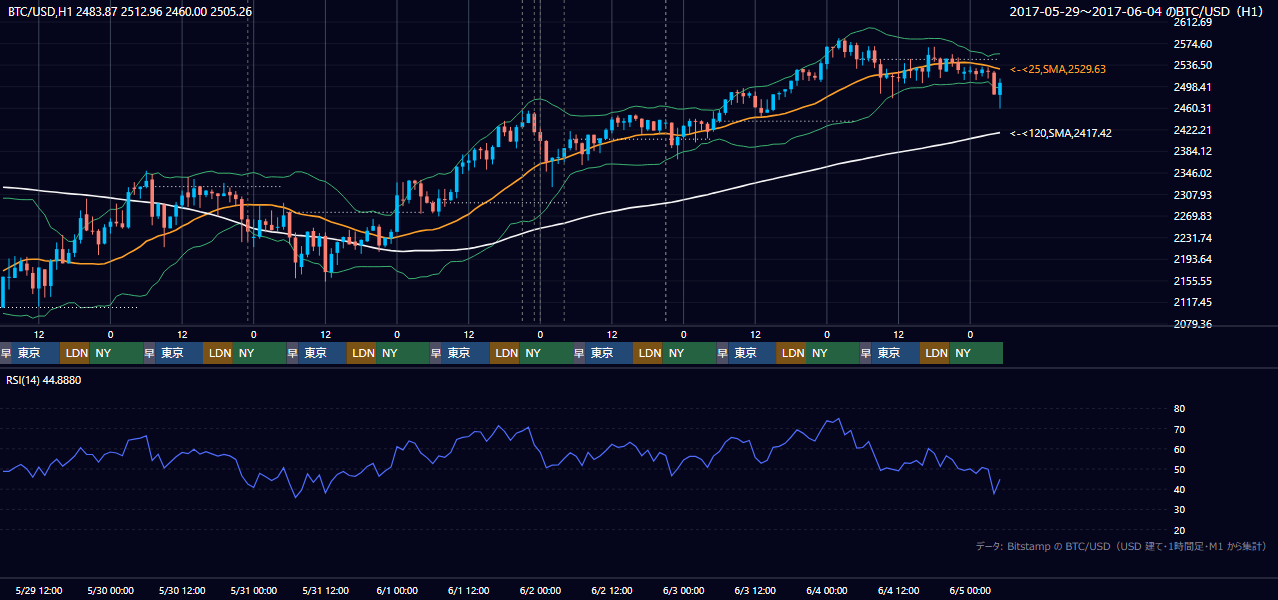Click price axis value 2346.02
Image resolution: width=1278 pixels, height=600 pixels.
[1192, 173]
